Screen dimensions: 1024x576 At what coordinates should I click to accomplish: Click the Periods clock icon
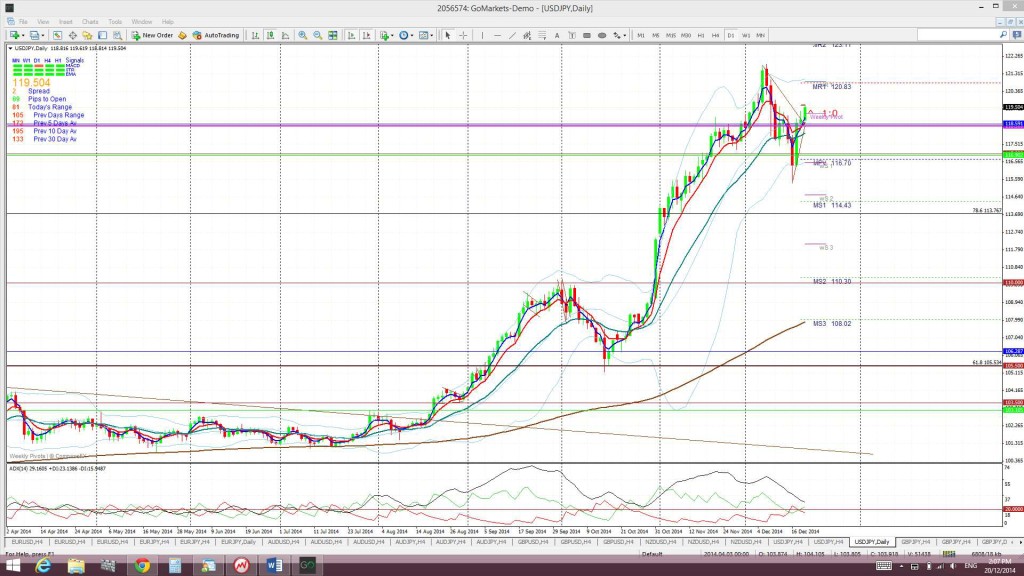[x=404, y=35]
